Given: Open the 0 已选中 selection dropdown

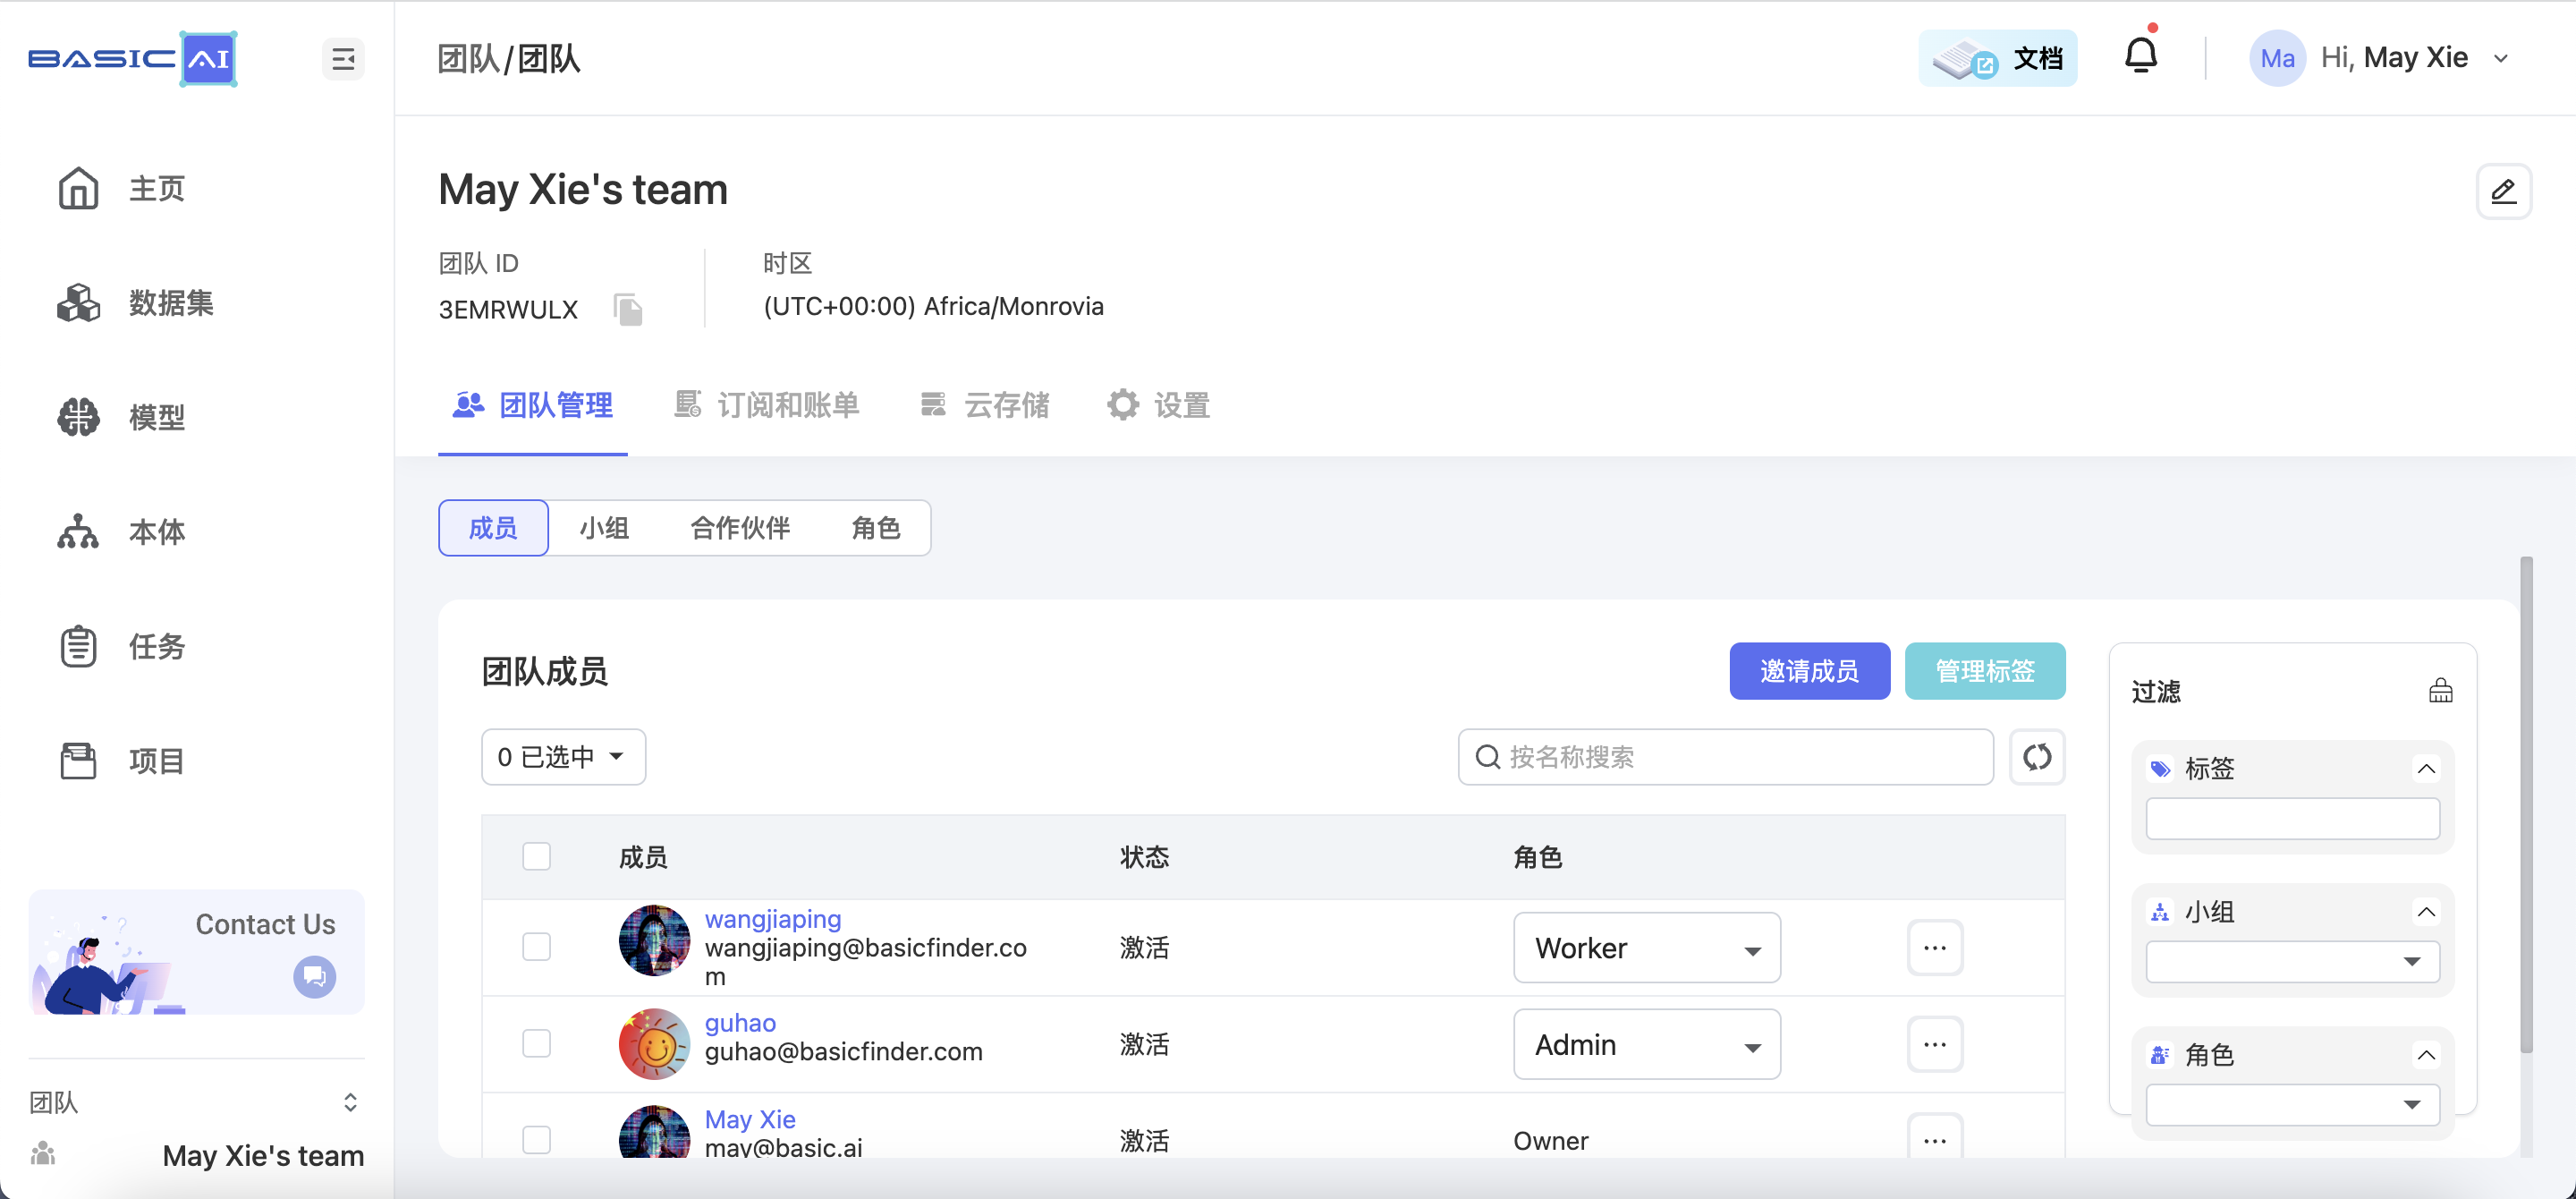Looking at the screenshot, I should 563,757.
